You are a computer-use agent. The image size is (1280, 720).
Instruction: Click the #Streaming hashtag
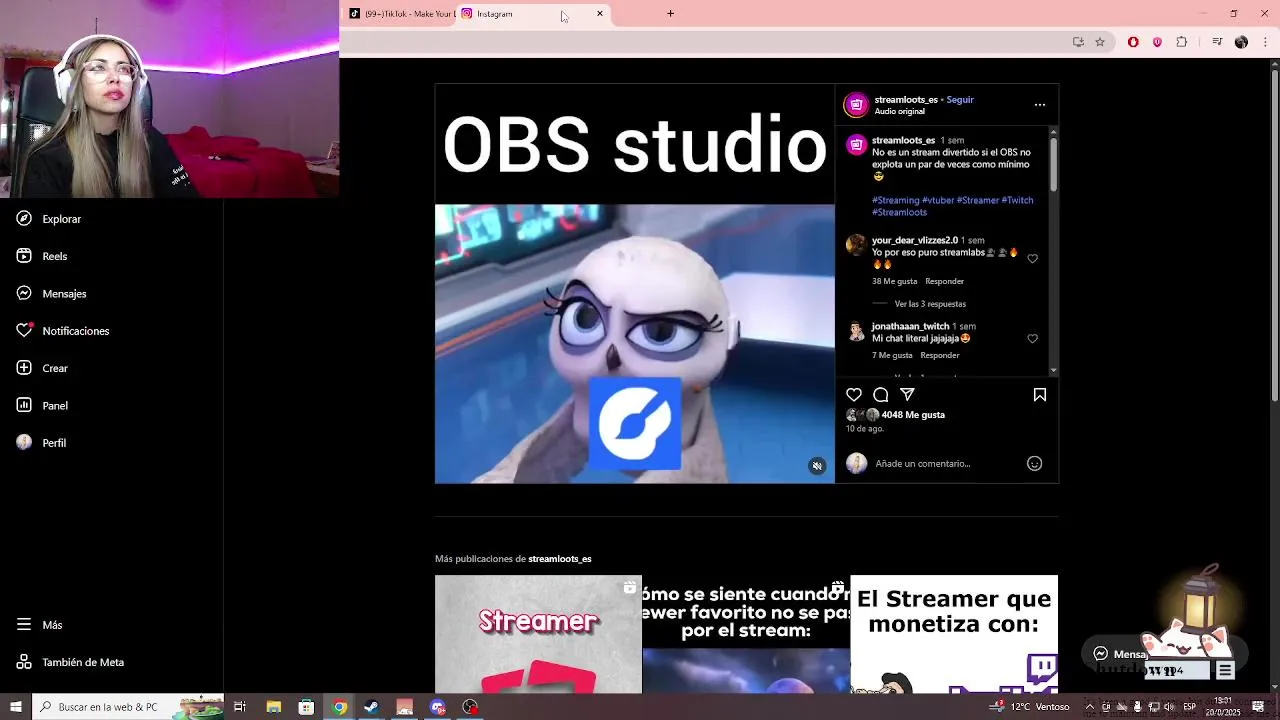895,200
